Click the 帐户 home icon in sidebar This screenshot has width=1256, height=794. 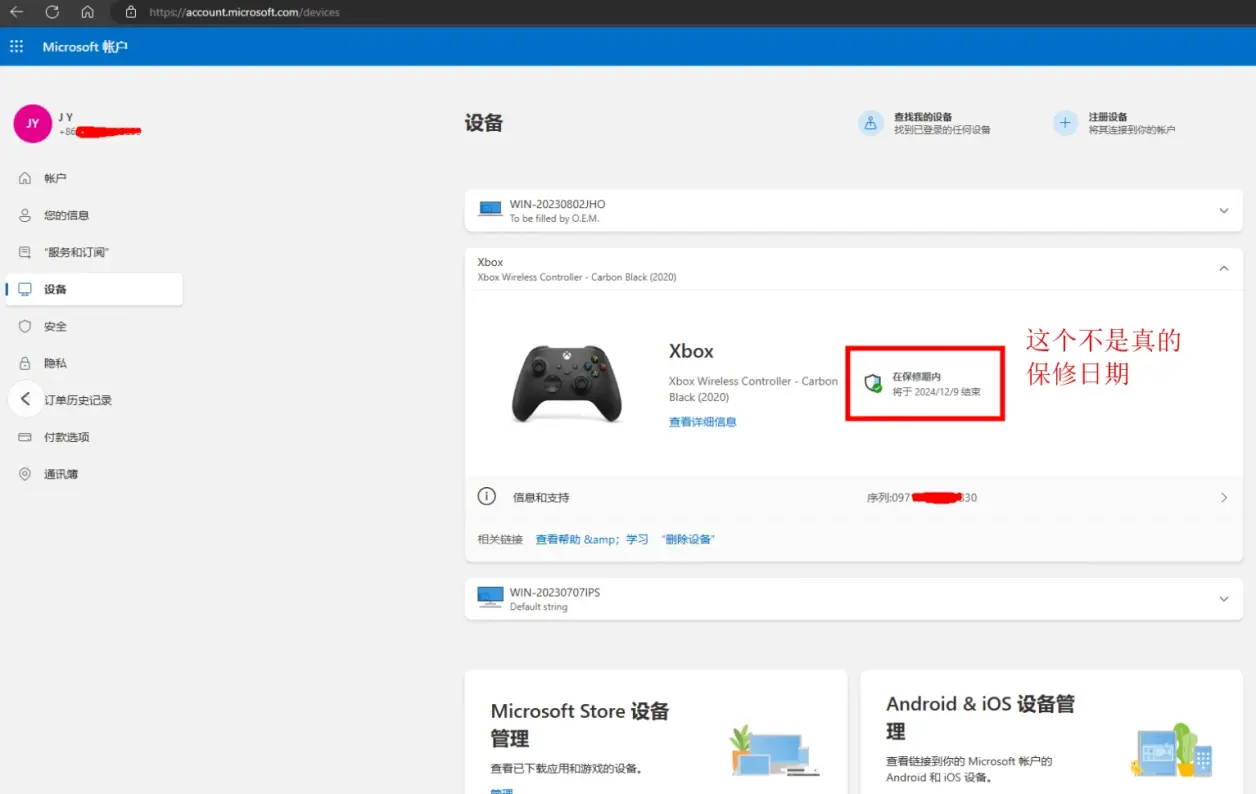coord(25,178)
